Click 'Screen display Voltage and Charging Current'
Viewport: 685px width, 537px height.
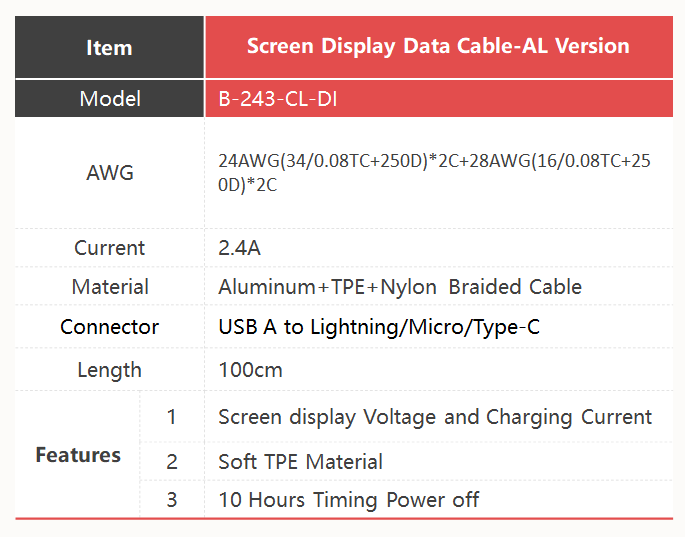pyautogui.click(x=435, y=417)
